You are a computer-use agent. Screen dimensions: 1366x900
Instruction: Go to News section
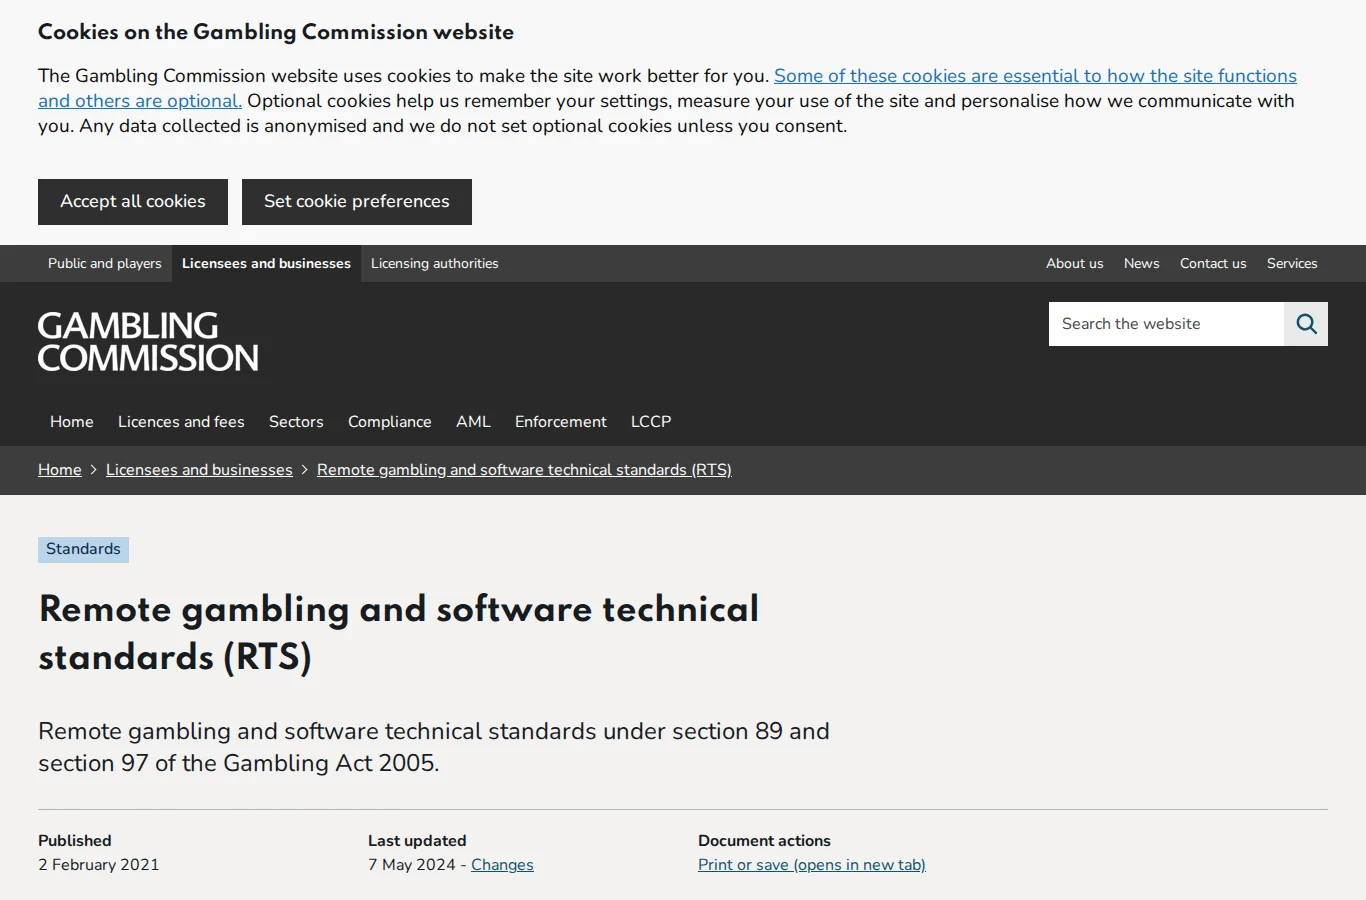click(x=1142, y=264)
